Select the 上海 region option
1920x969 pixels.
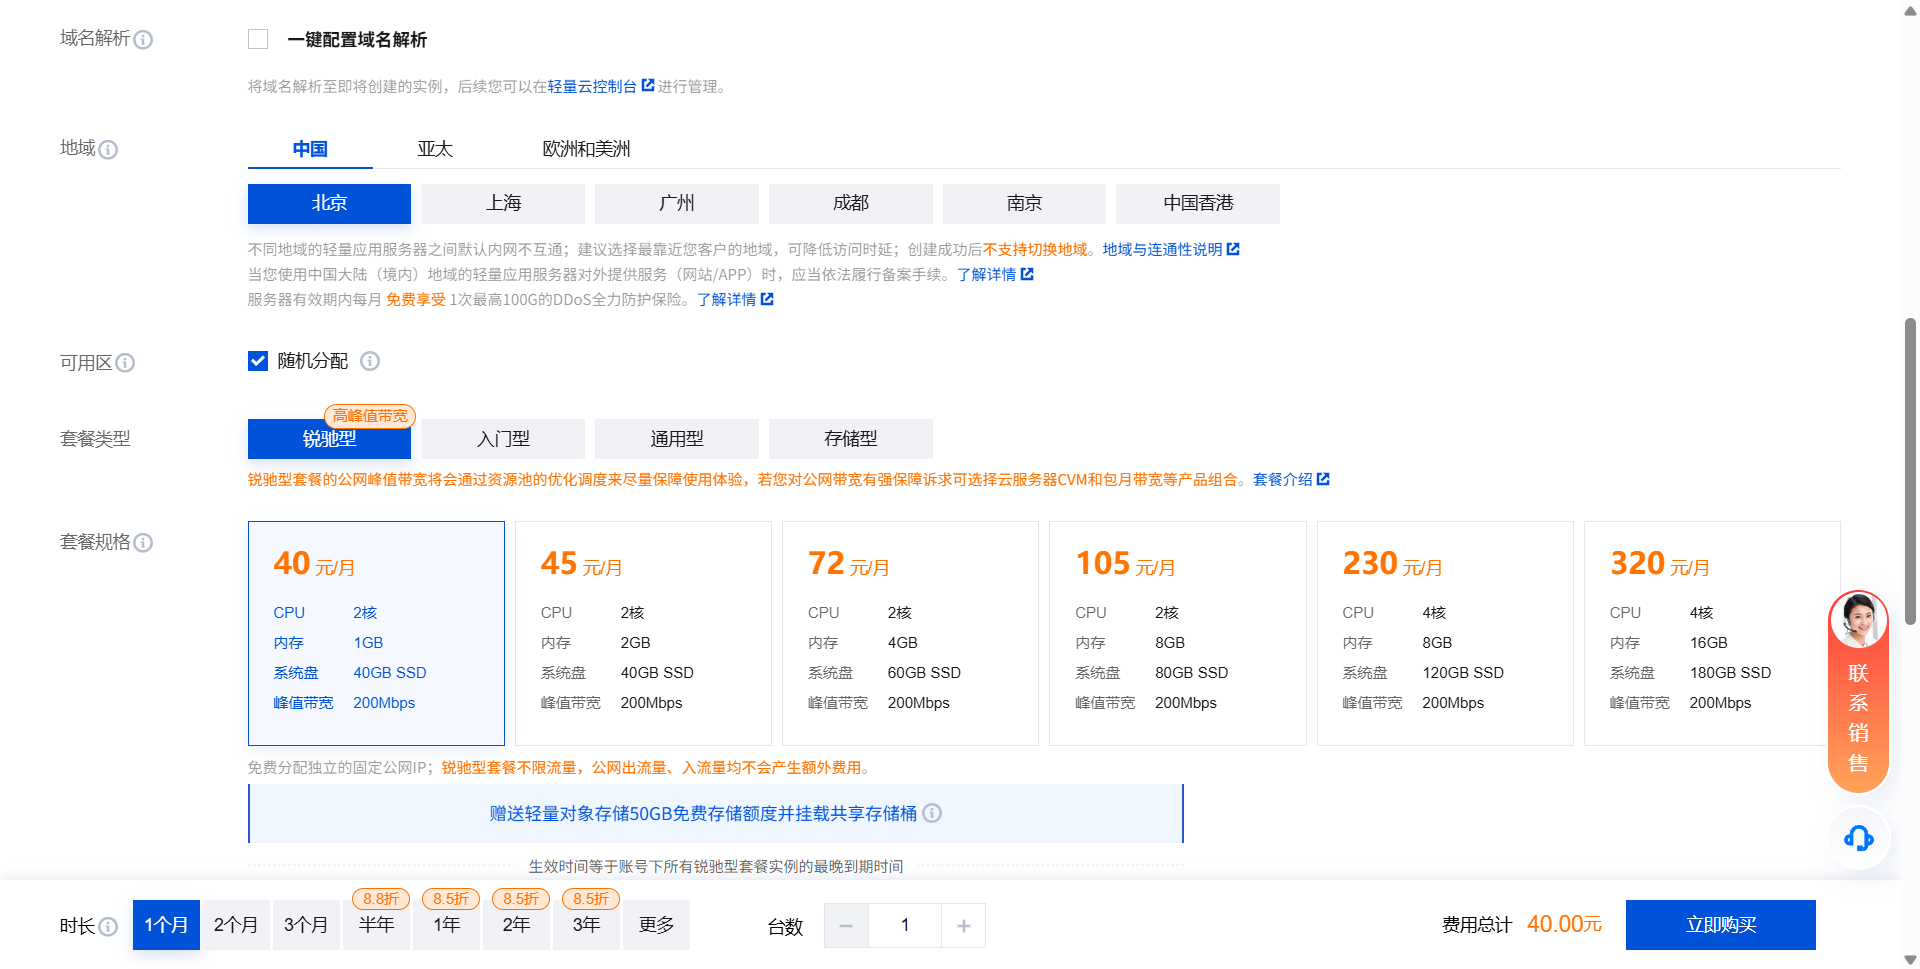(x=503, y=204)
